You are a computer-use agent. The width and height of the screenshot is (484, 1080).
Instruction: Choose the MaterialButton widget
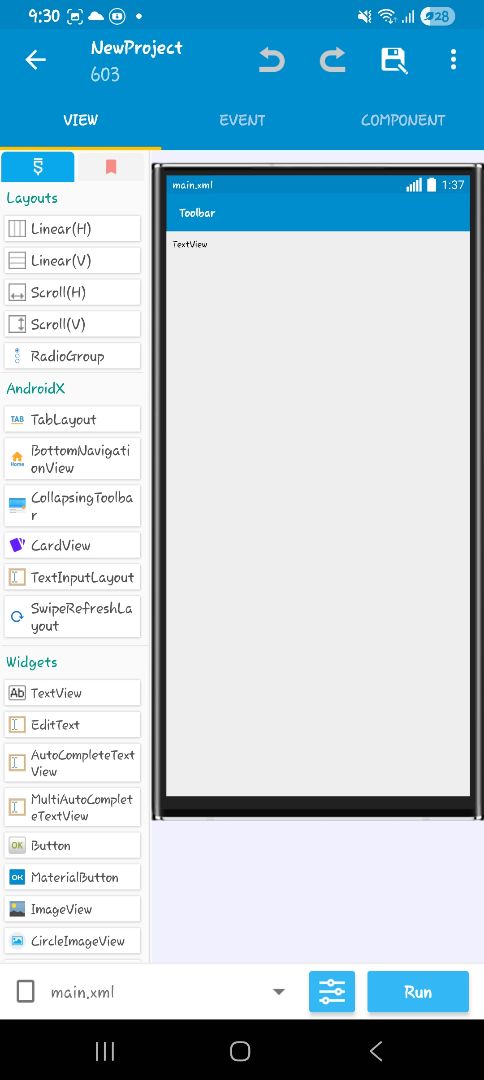point(72,878)
